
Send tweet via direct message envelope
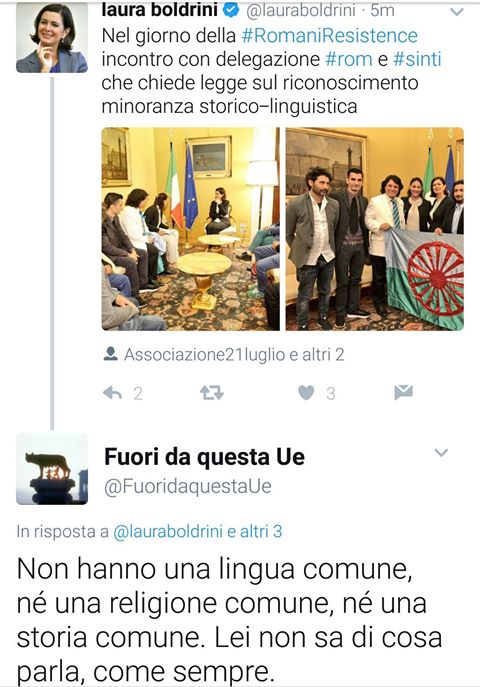(403, 392)
